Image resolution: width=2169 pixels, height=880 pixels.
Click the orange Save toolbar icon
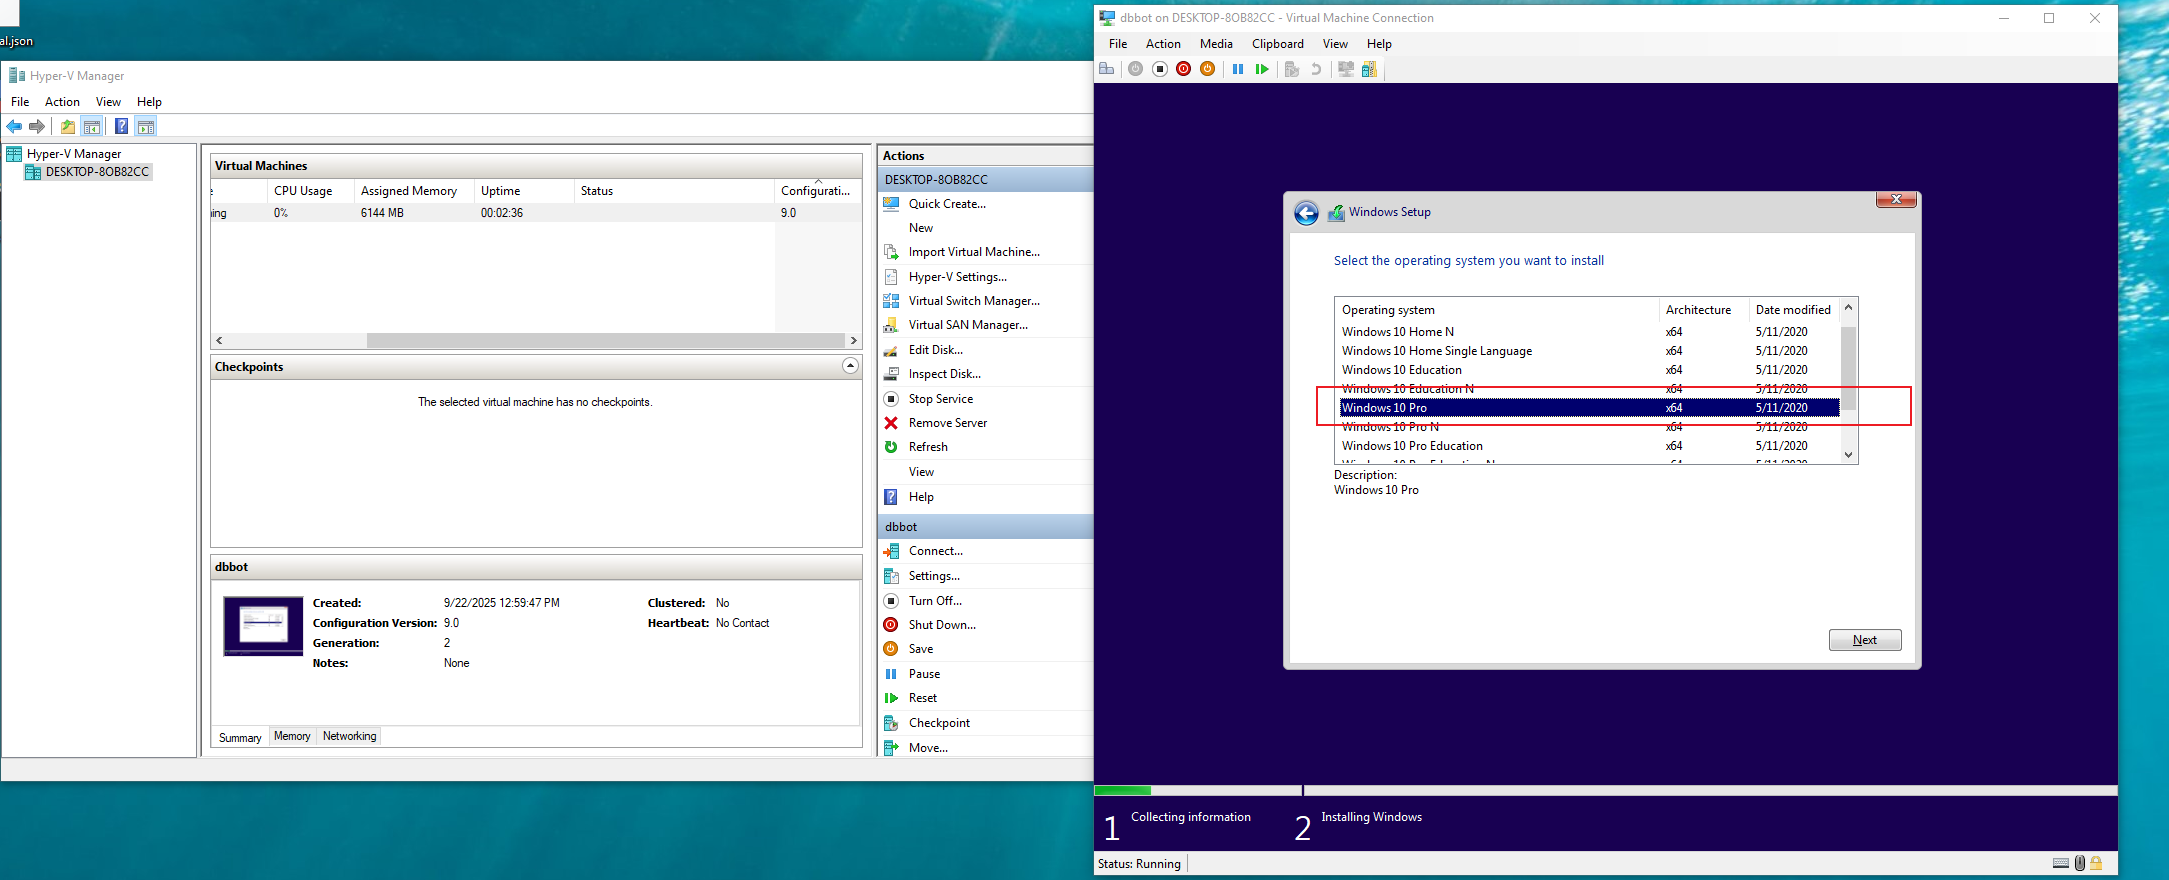click(1207, 69)
